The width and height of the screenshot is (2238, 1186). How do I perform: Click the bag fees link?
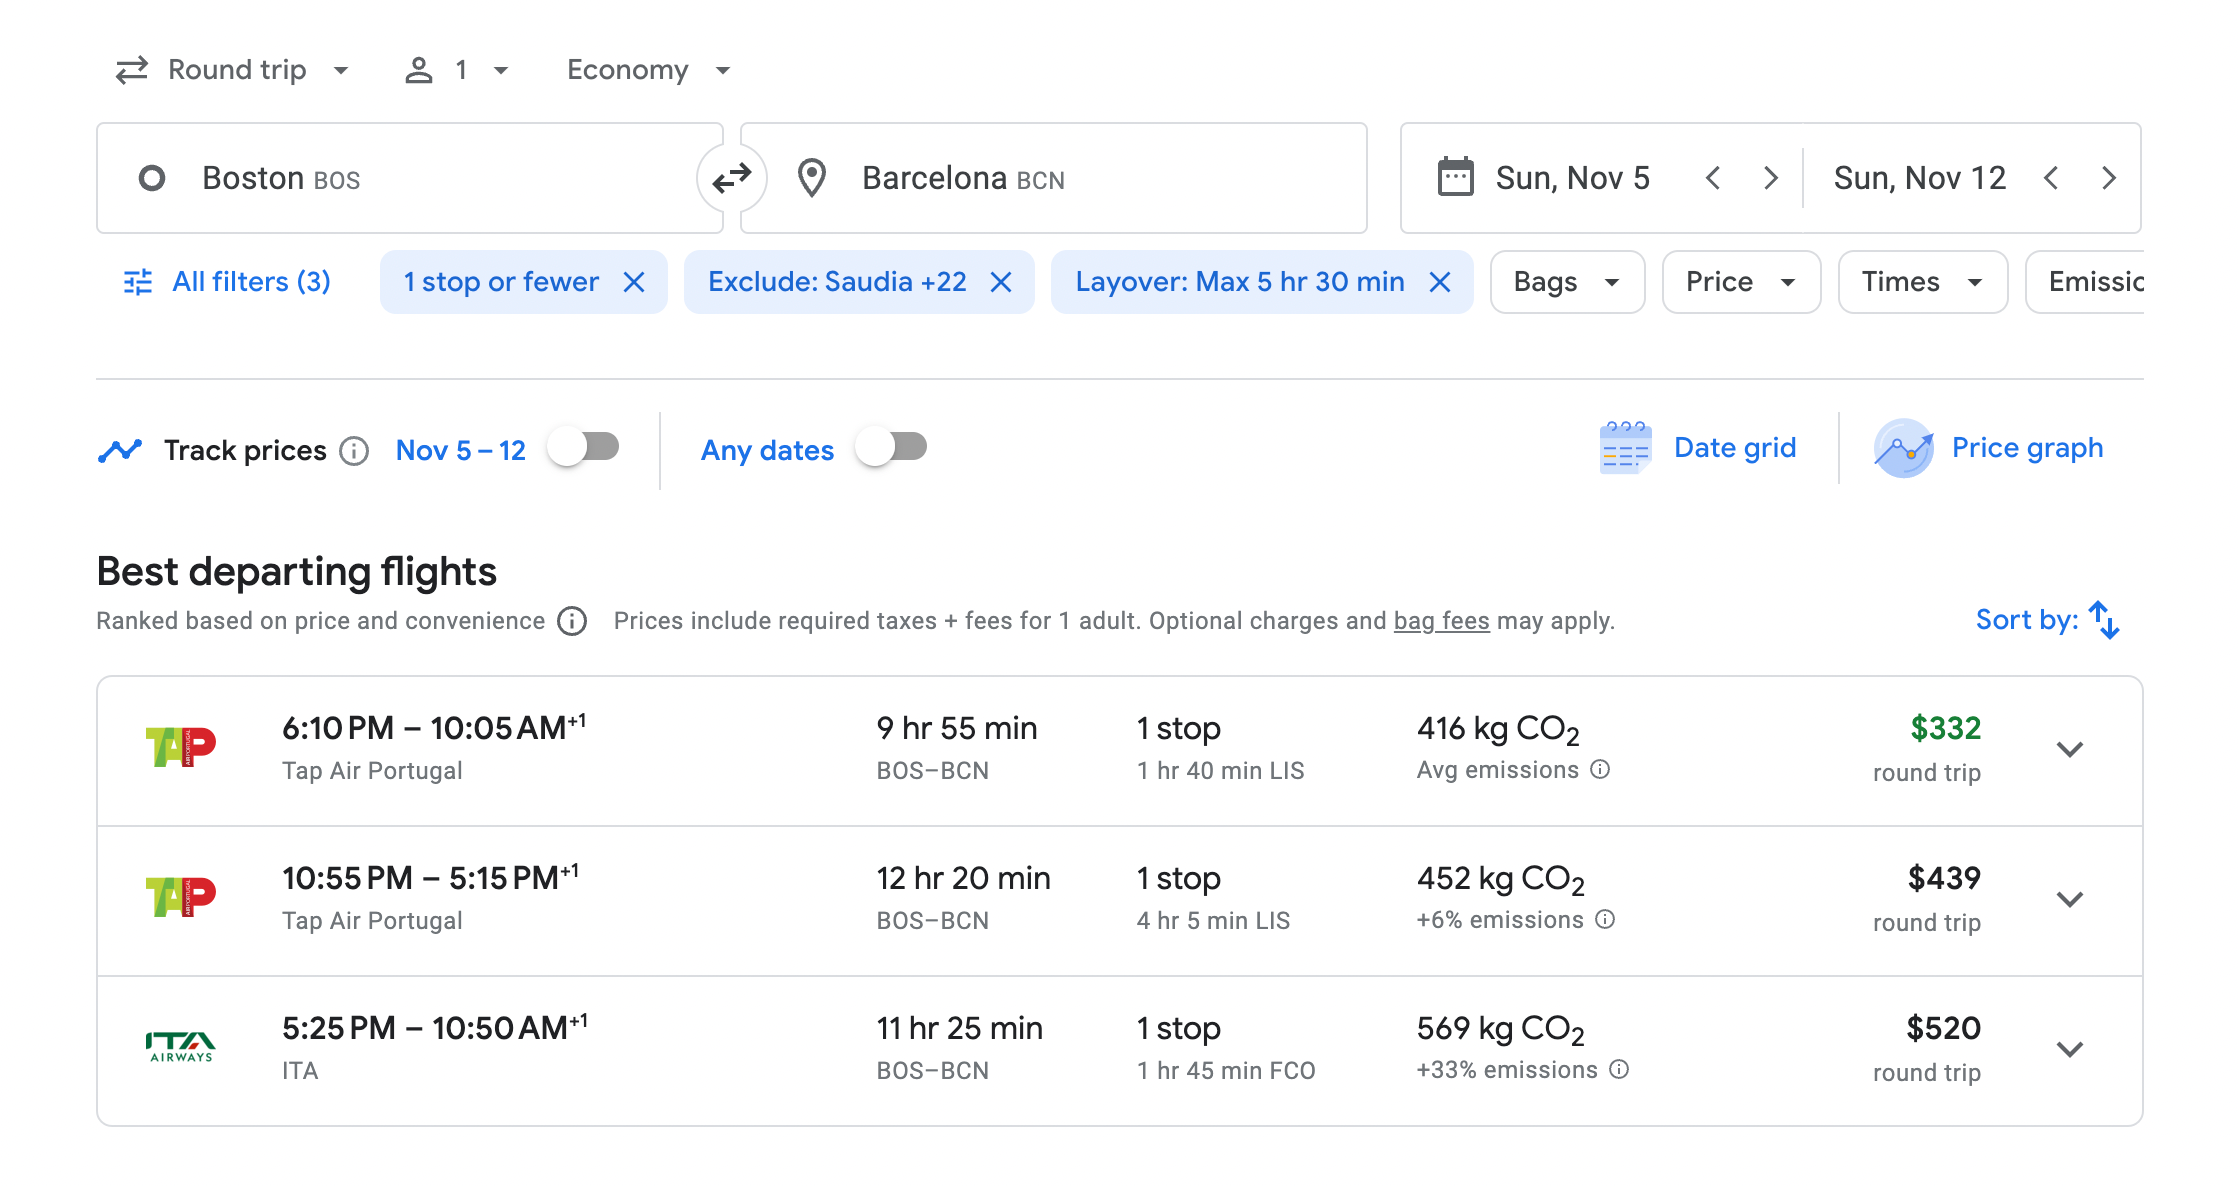pyautogui.click(x=1441, y=621)
